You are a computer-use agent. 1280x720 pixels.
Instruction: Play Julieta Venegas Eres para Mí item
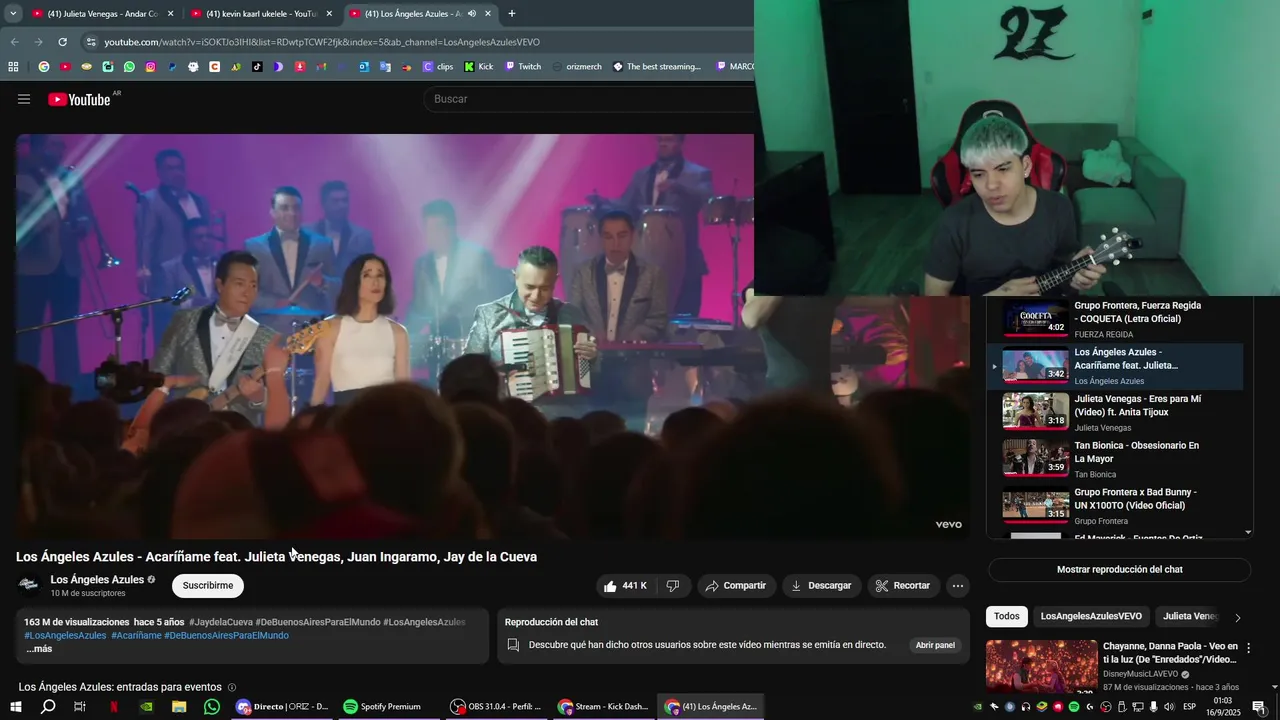(1115, 412)
